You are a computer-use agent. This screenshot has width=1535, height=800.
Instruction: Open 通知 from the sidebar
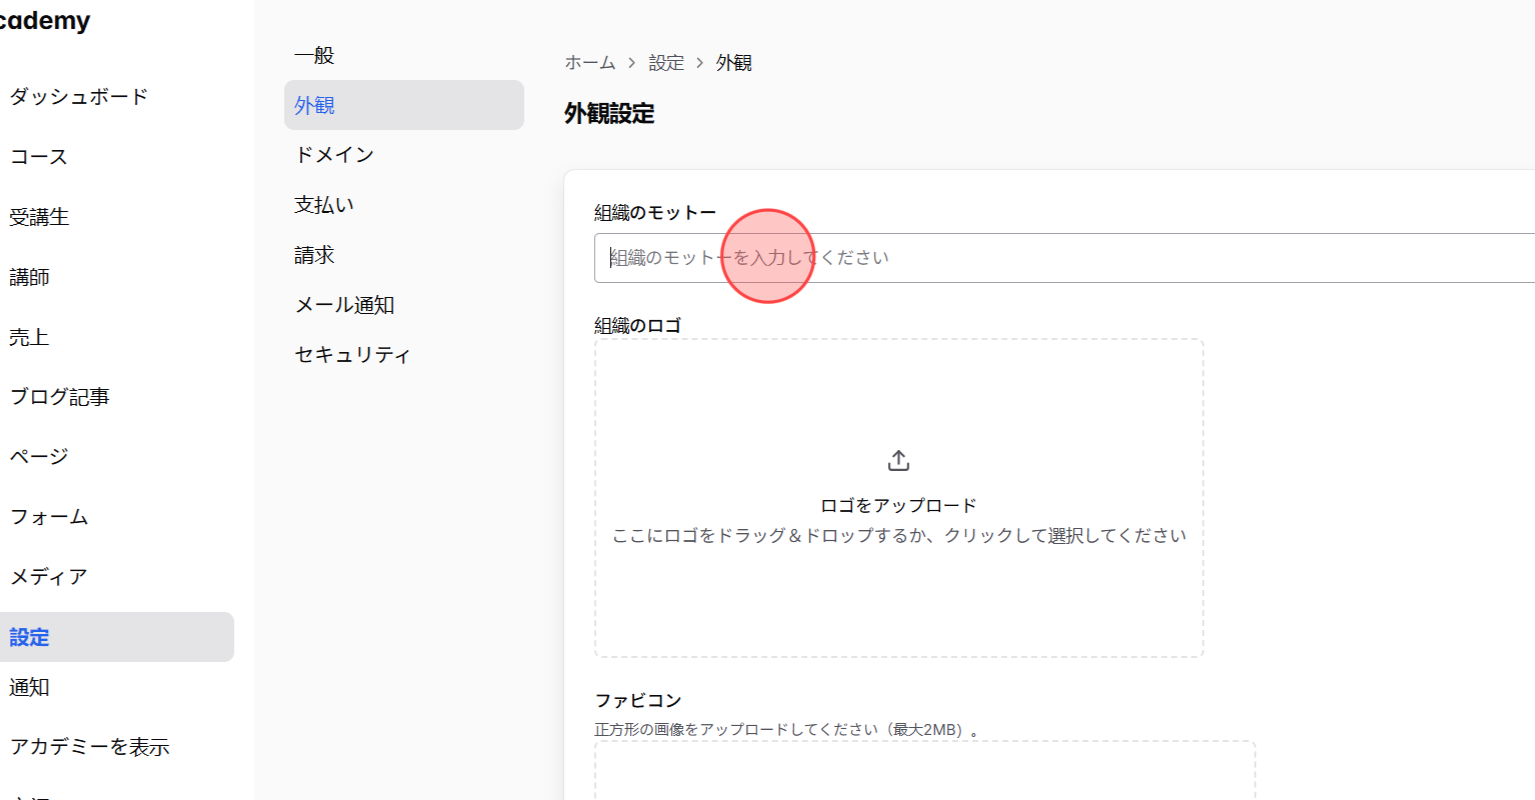pyautogui.click(x=29, y=687)
